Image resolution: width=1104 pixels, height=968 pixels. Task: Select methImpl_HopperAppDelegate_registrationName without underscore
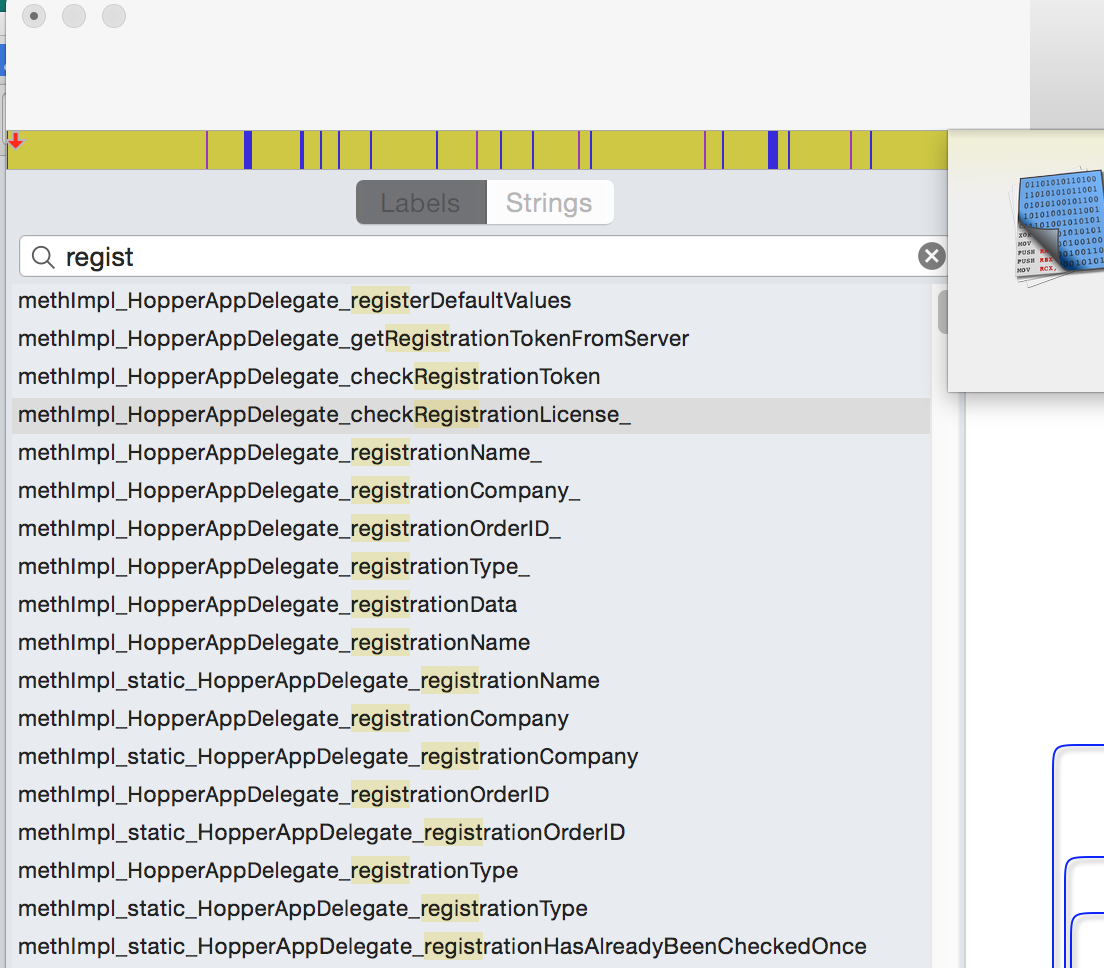point(470,643)
